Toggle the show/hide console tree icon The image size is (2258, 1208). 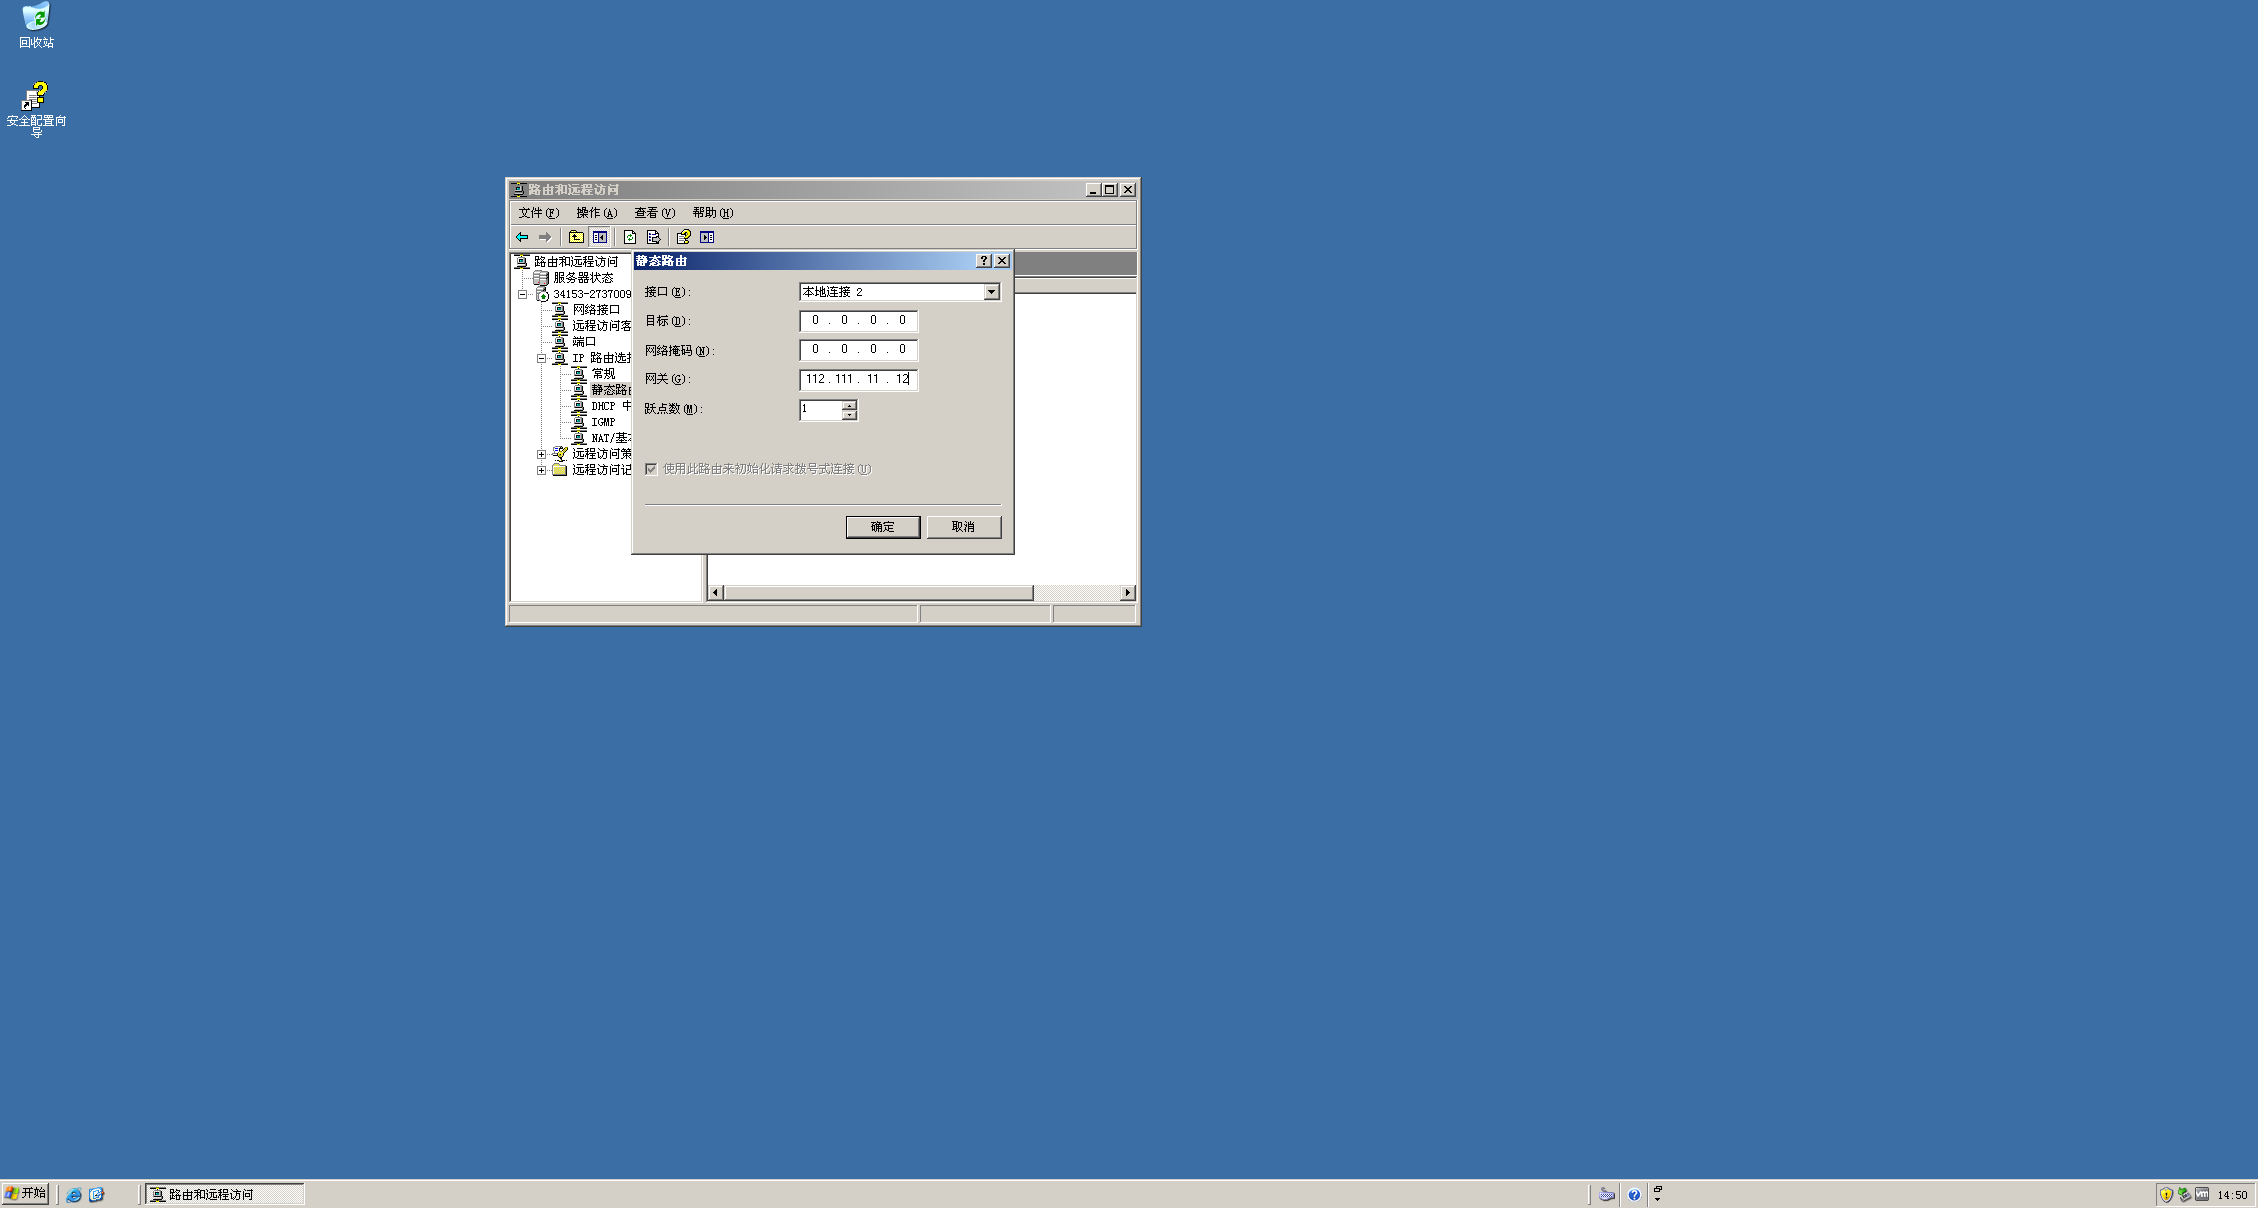600,237
